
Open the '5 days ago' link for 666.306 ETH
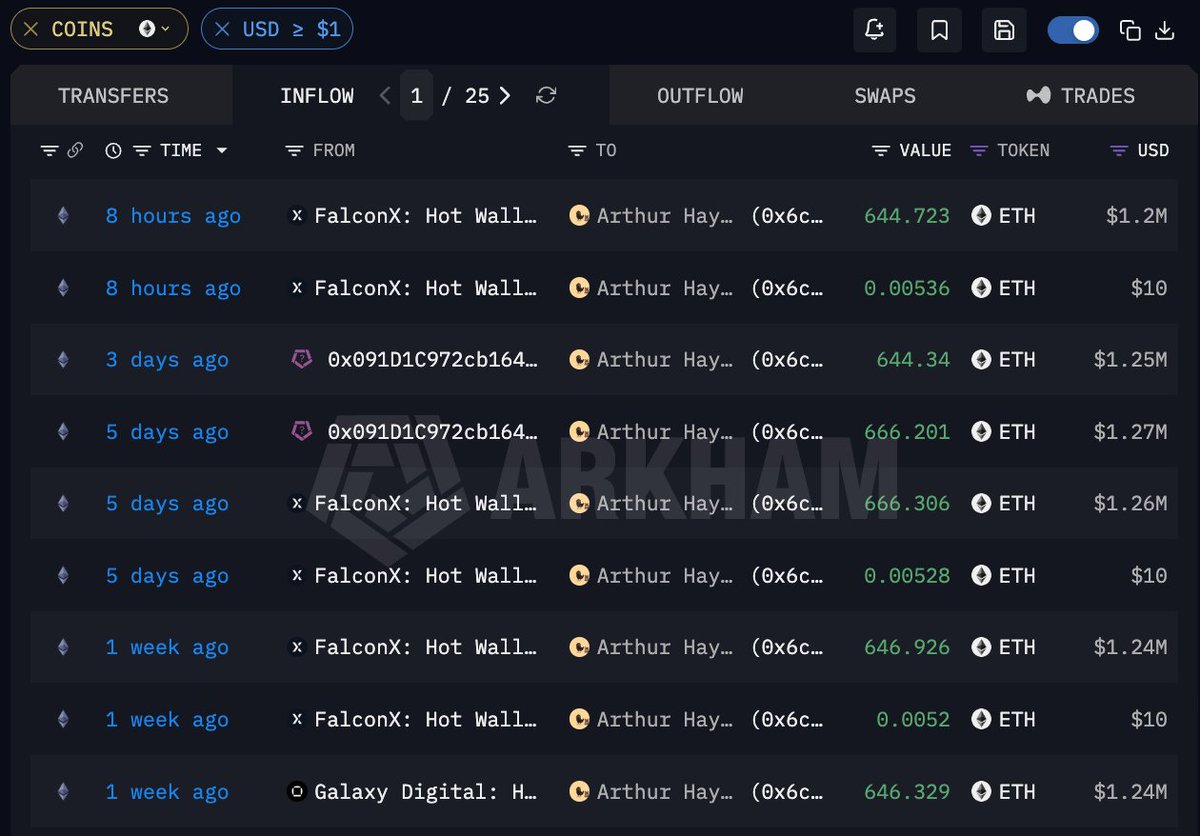pos(167,504)
